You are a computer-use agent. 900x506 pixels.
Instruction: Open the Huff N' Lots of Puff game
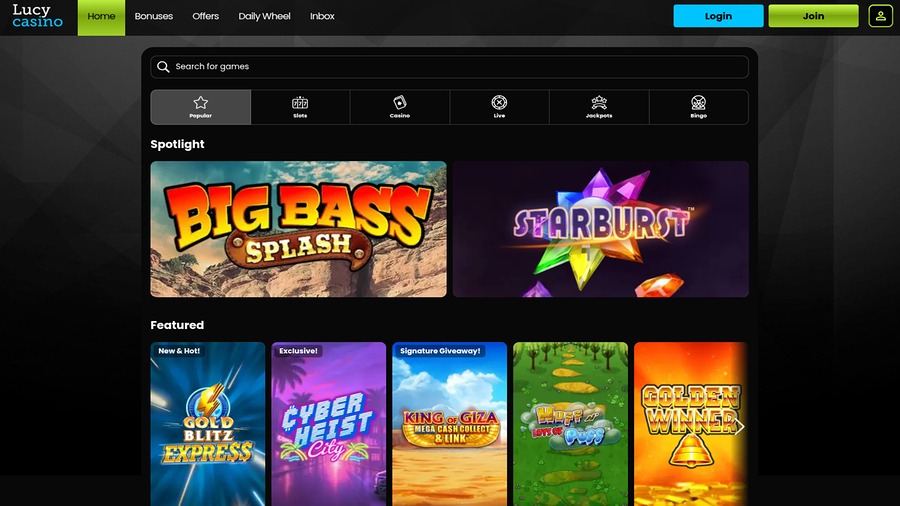tap(571, 424)
